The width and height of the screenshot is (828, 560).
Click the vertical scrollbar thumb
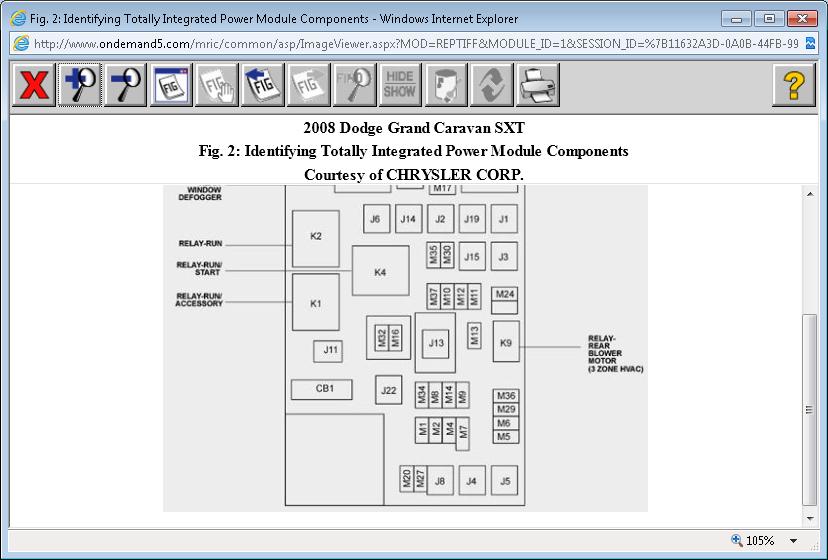pos(810,409)
